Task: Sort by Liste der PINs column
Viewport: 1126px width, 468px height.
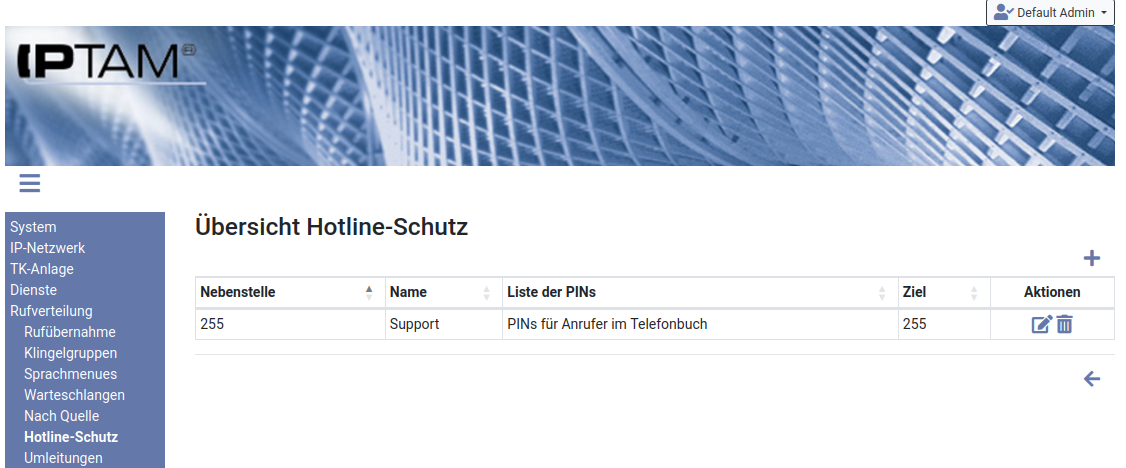Action: (x=699, y=292)
